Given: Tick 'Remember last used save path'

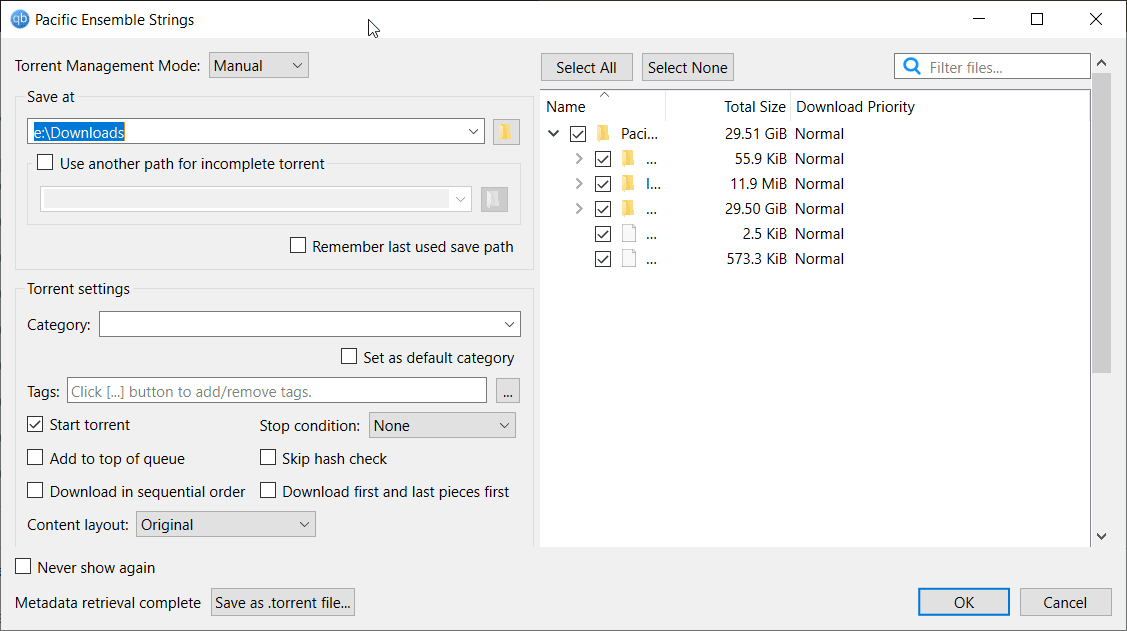Looking at the screenshot, I should point(298,246).
